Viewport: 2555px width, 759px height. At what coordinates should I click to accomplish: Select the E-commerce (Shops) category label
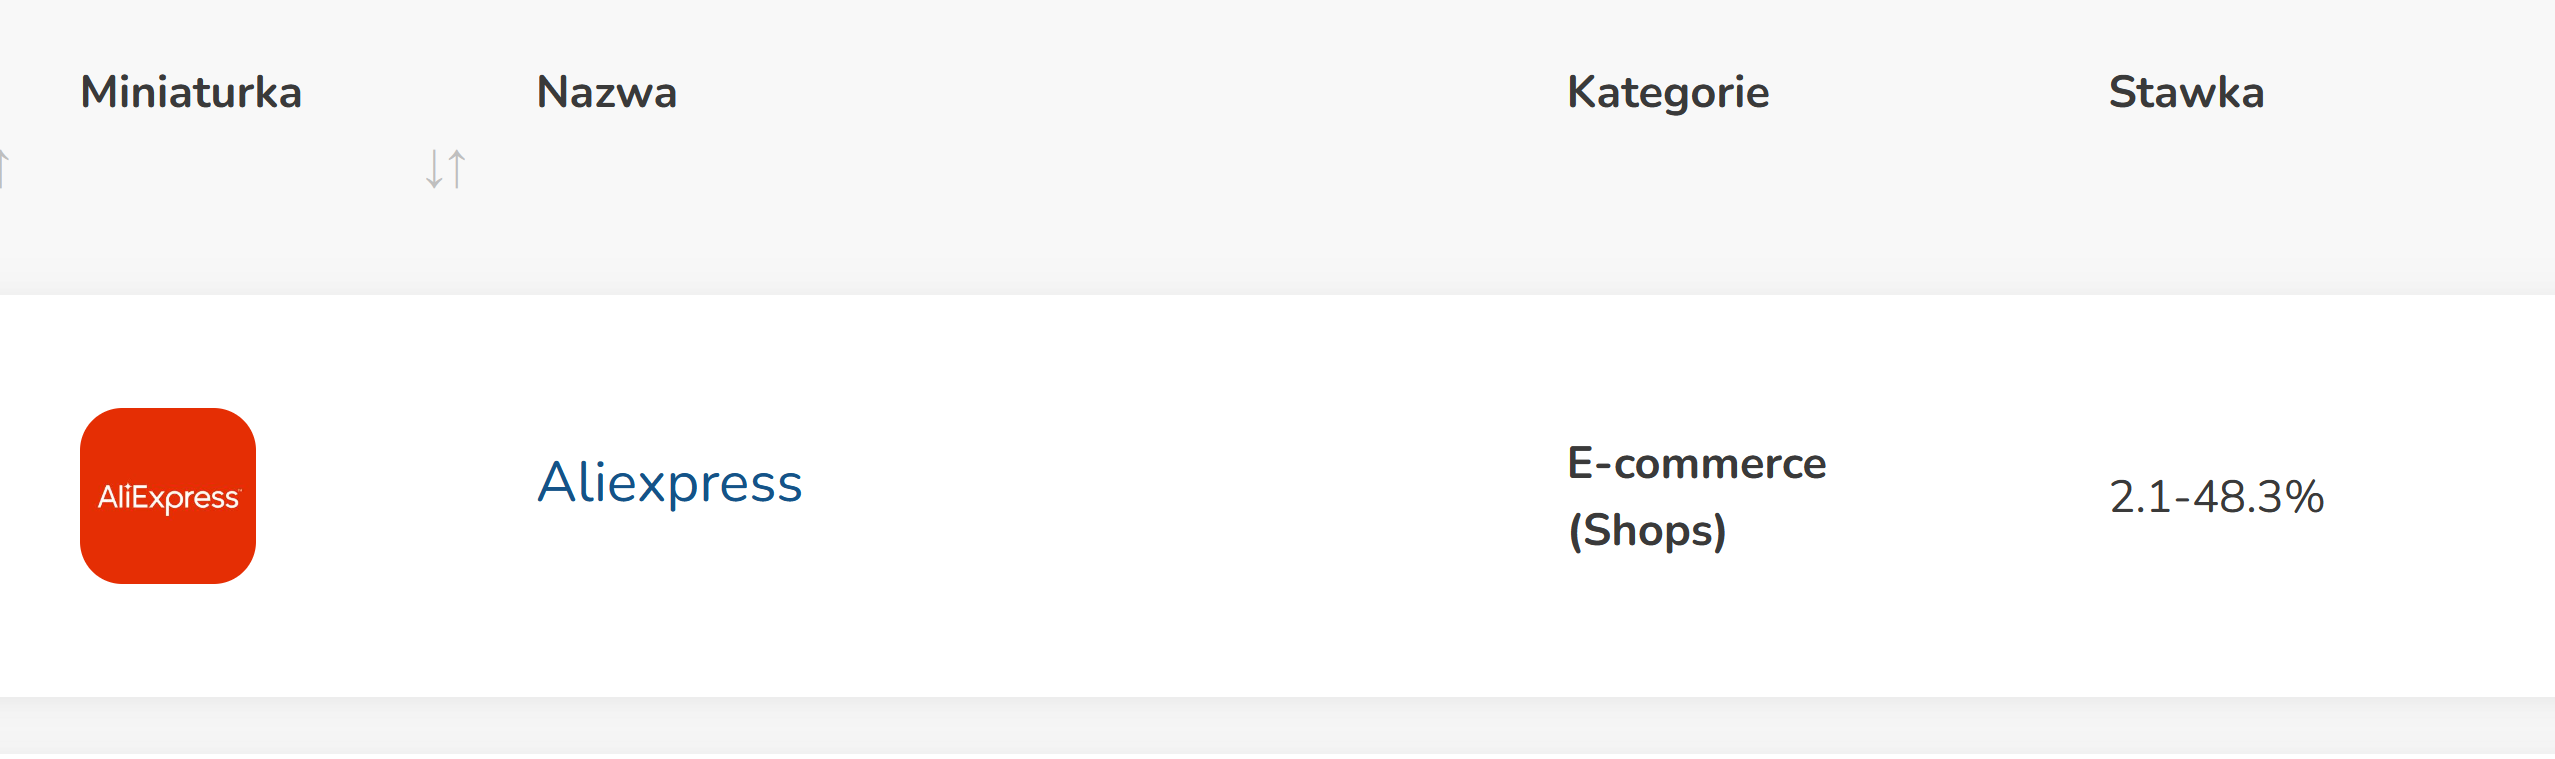(x=1696, y=496)
